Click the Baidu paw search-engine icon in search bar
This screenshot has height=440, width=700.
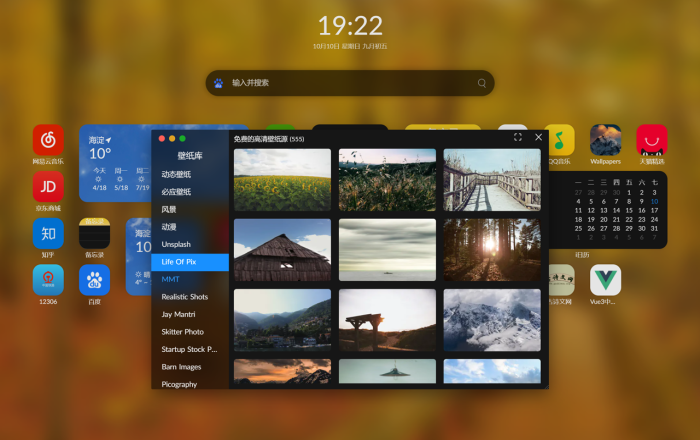(x=218, y=83)
